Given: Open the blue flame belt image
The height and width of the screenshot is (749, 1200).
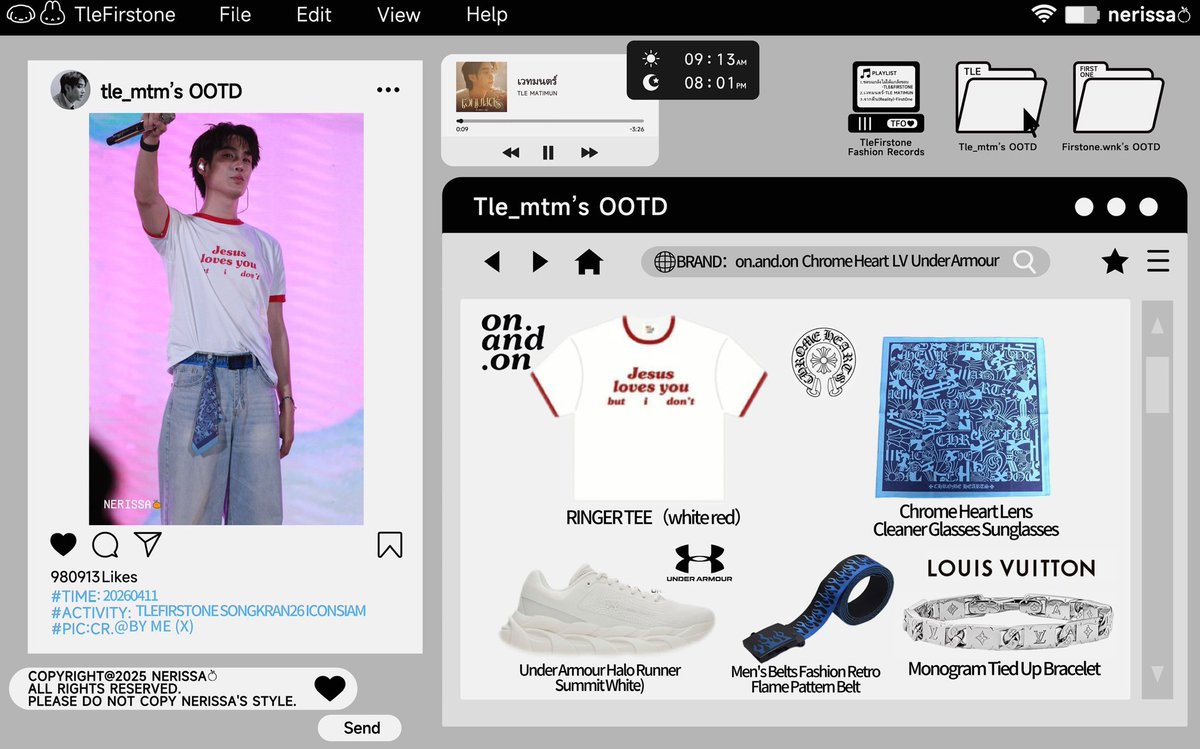Looking at the screenshot, I should pyautogui.click(x=818, y=607).
